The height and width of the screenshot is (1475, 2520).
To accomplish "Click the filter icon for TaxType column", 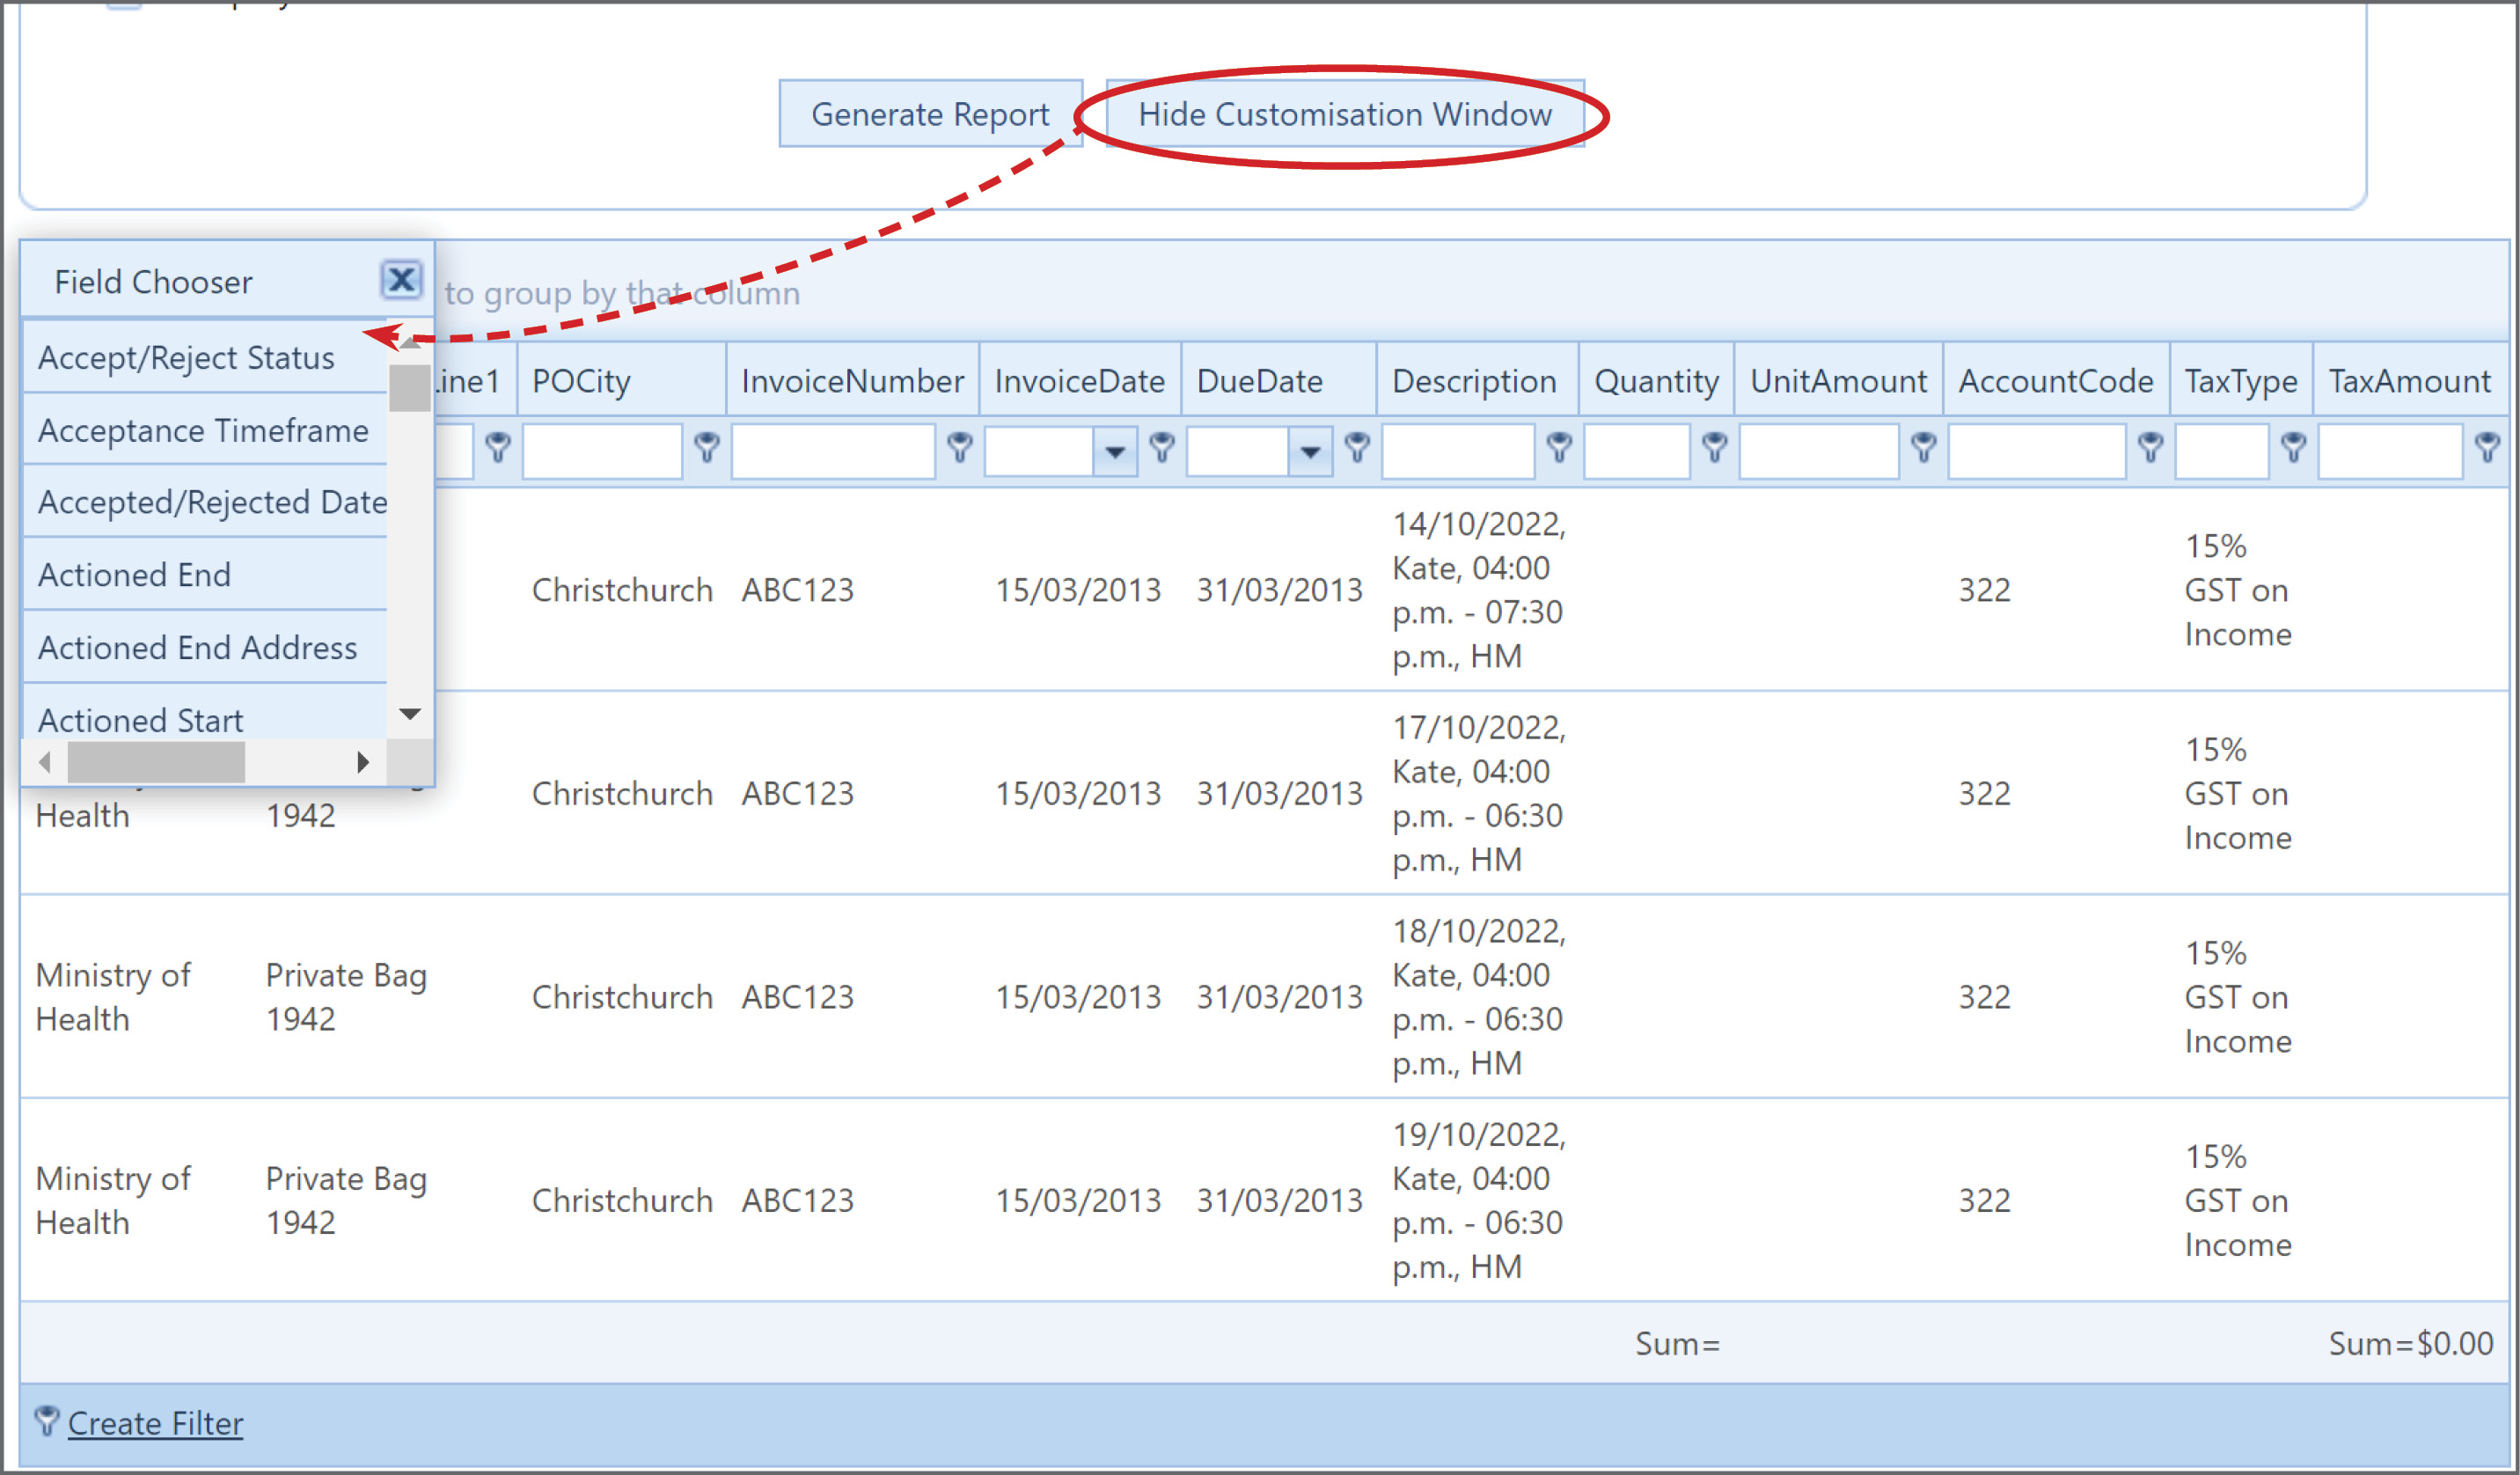I will pyautogui.click(x=2293, y=447).
